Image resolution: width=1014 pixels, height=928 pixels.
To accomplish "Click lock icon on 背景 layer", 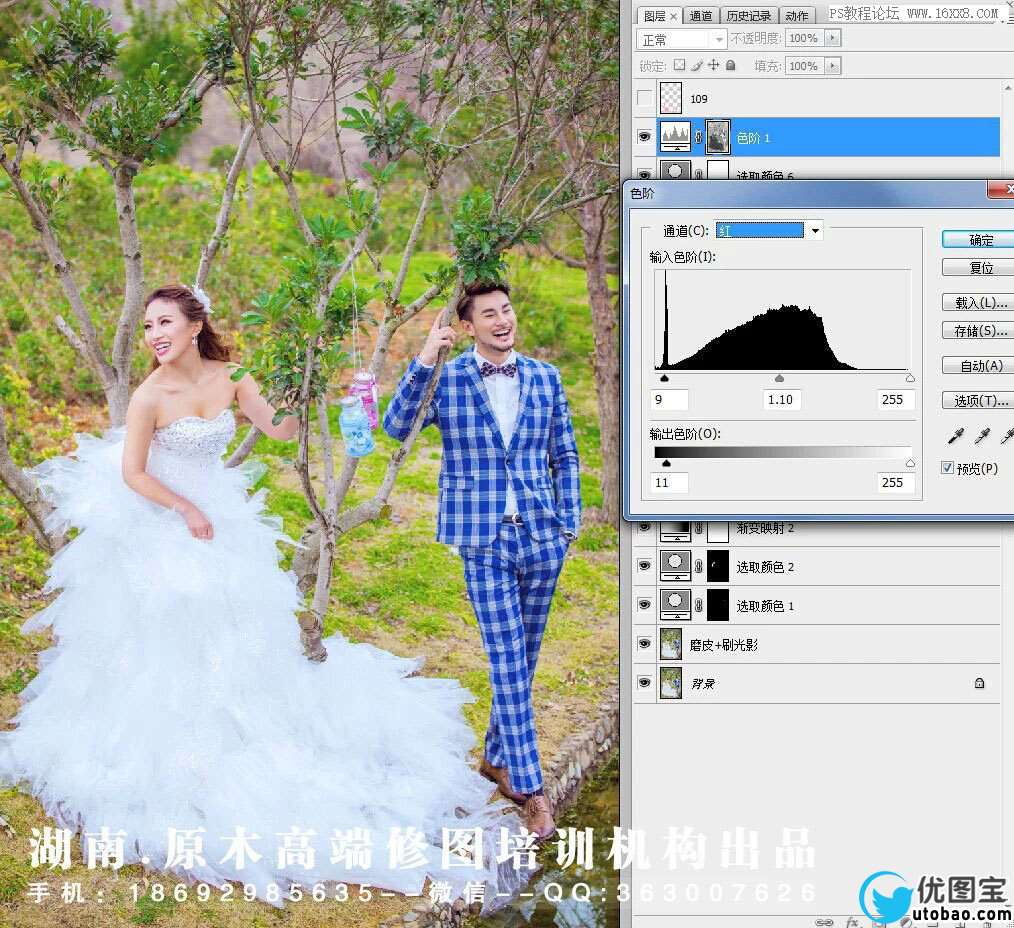I will click(979, 683).
